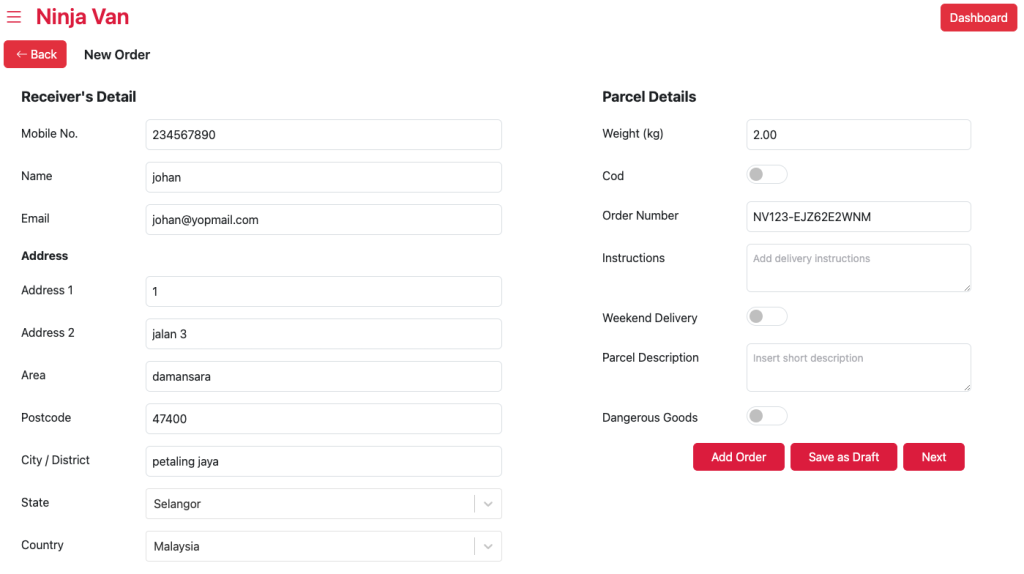1024x574 pixels.
Task: Open the Selangor state selector
Action: pyautogui.click(x=323, y=504)
